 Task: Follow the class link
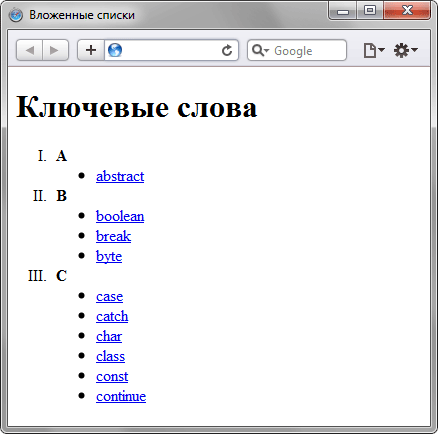[x=110, y=356]
